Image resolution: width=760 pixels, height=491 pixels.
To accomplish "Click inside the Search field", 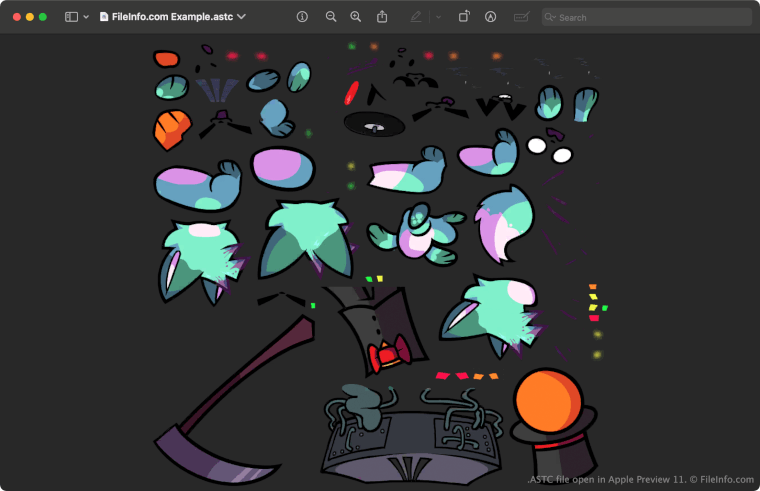I will (x=647, y=17).
